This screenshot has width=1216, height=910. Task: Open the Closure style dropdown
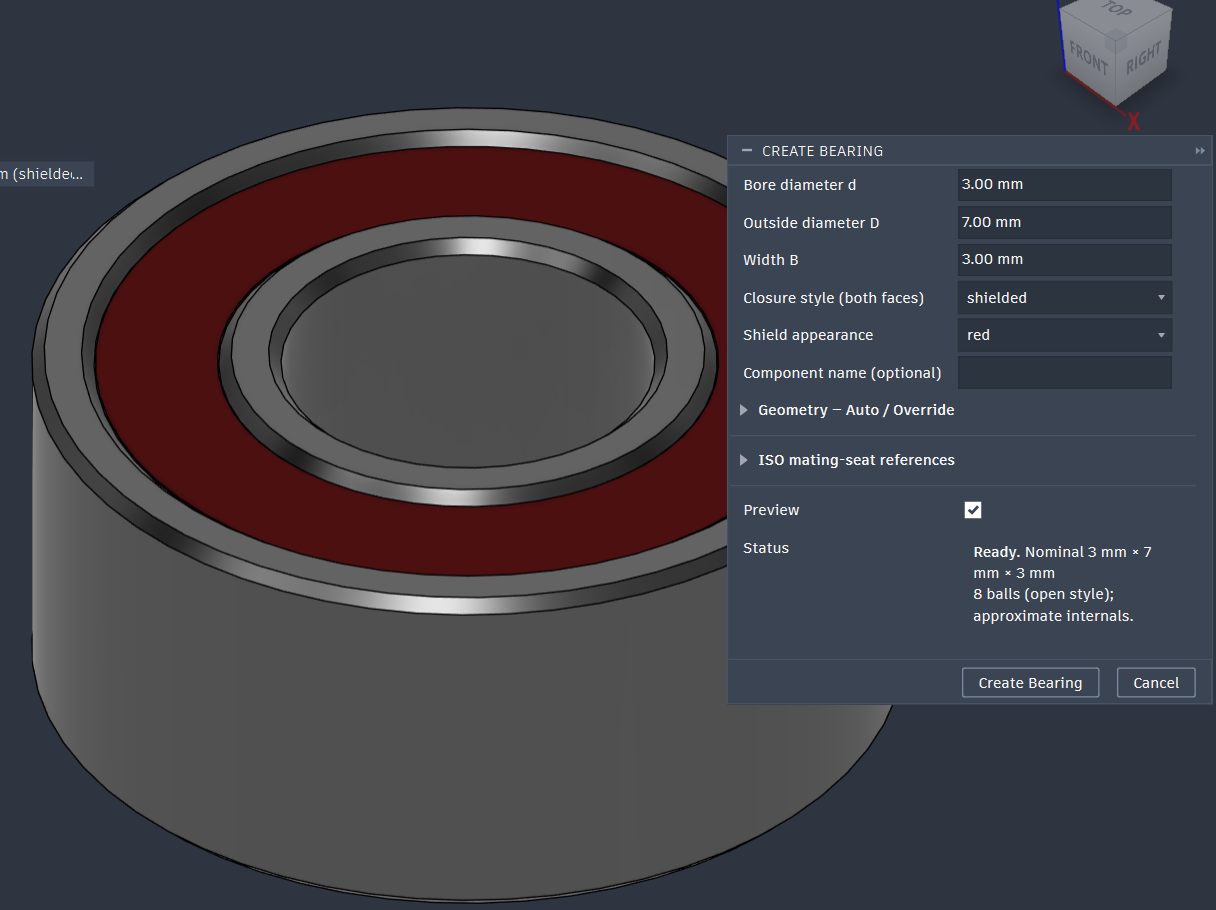tap(1065, 298)
